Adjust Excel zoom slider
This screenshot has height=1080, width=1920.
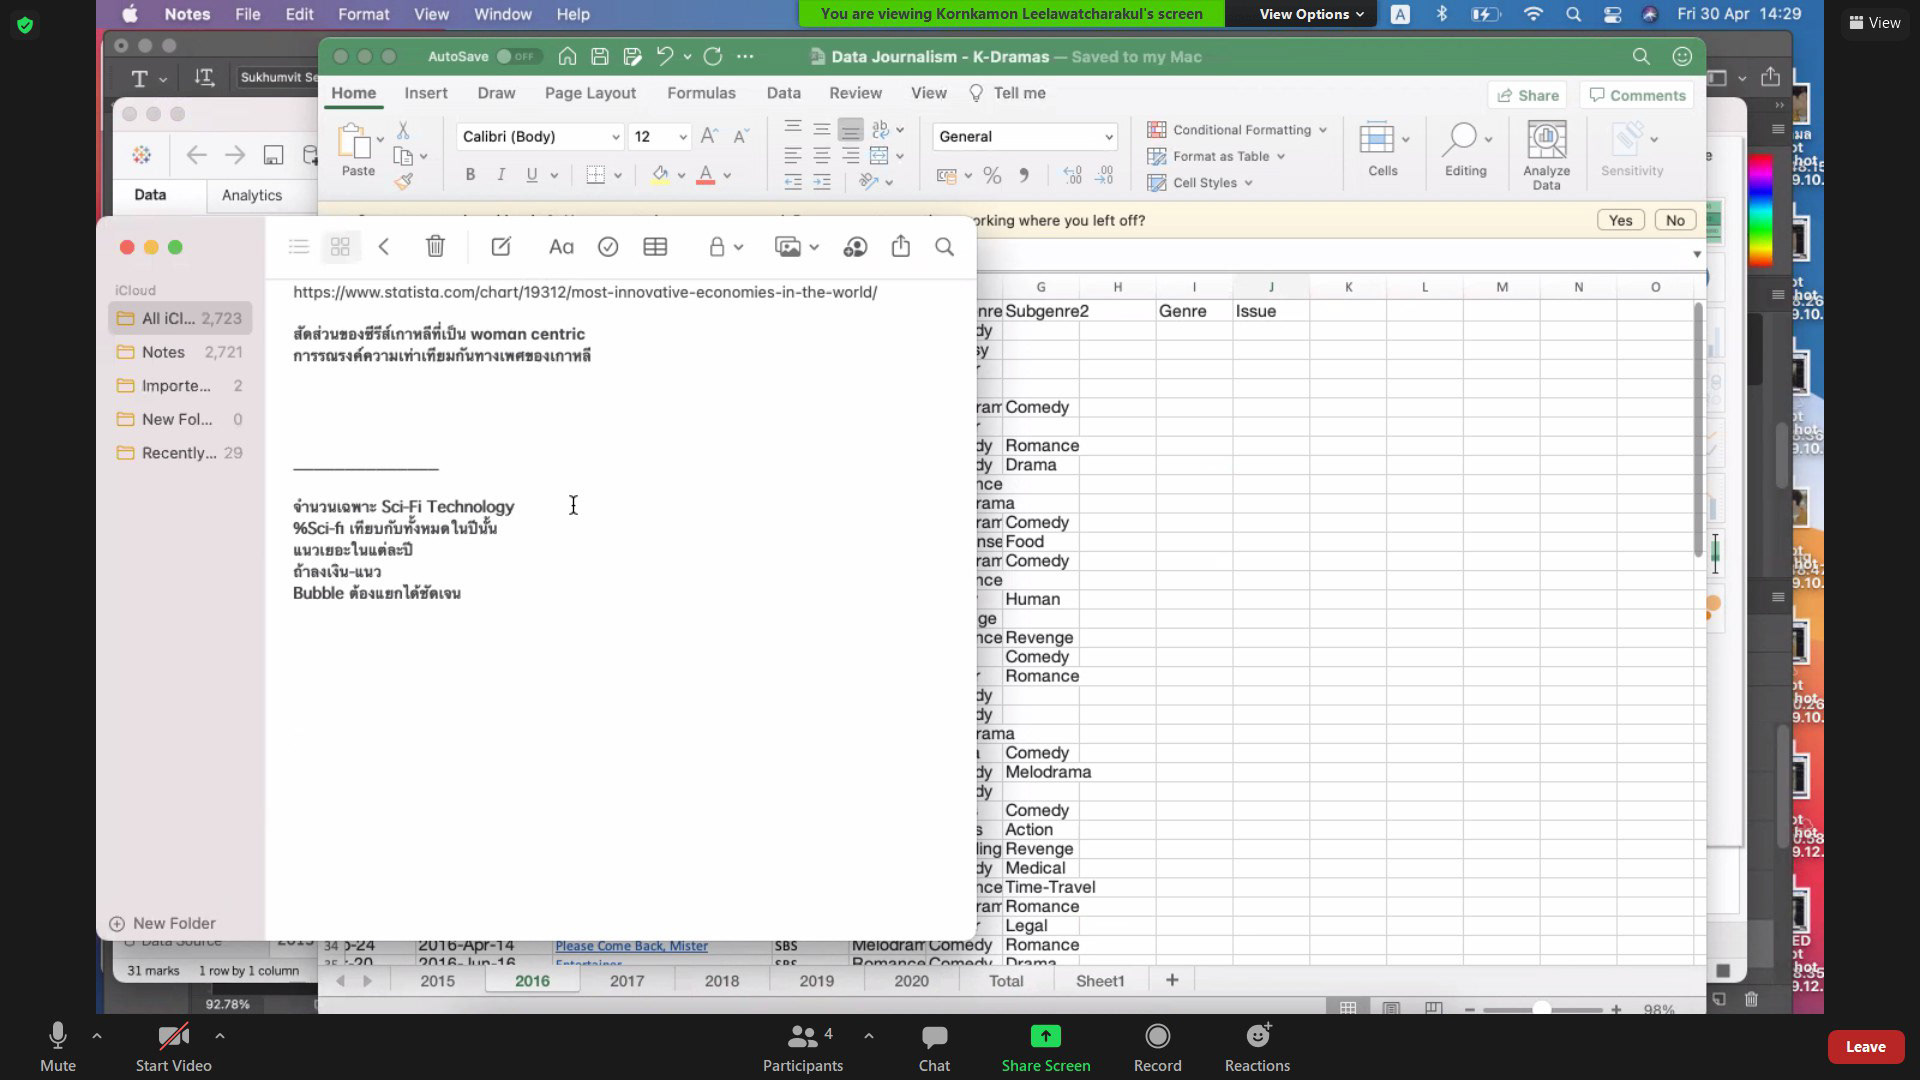point(1542,1009)
